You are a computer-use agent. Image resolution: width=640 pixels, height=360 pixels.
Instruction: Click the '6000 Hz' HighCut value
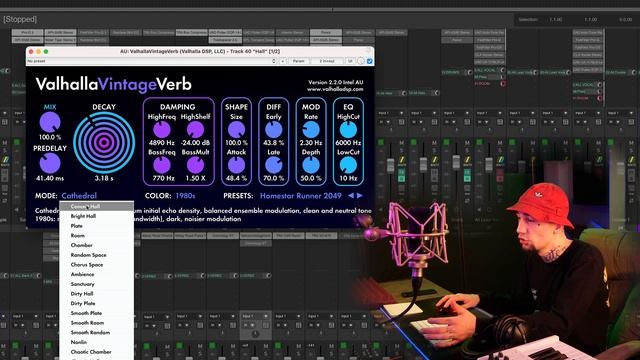click(x=348, y=143)
